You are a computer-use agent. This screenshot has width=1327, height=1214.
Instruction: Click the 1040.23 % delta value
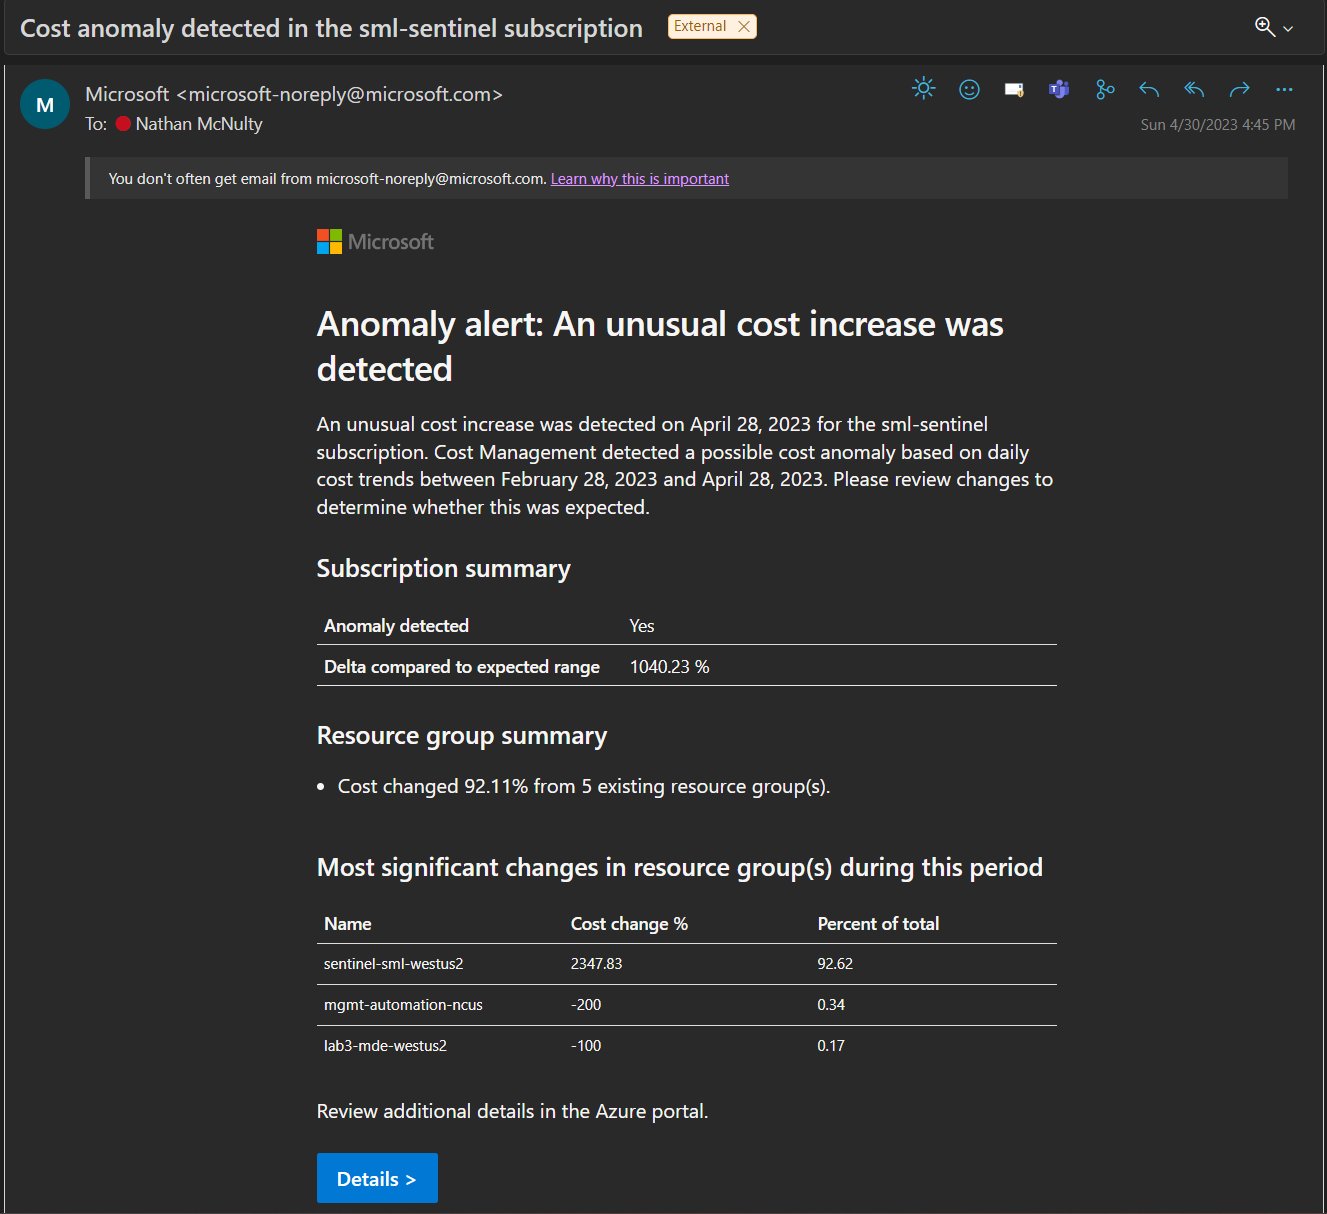pyautogui.click(x=669, y=667)
